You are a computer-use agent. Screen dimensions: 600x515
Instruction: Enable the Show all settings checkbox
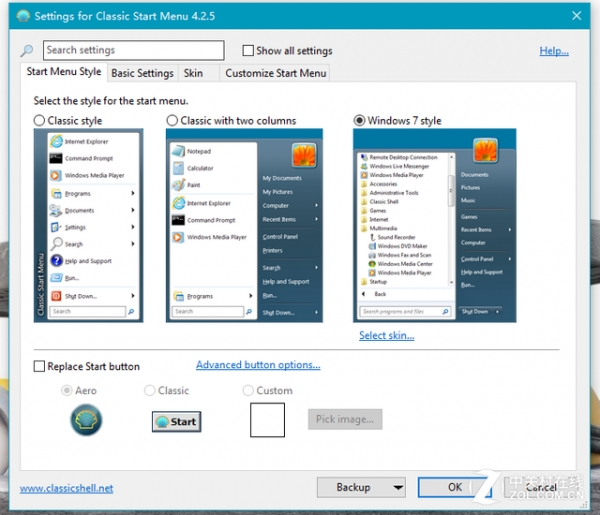pos(248,51)
